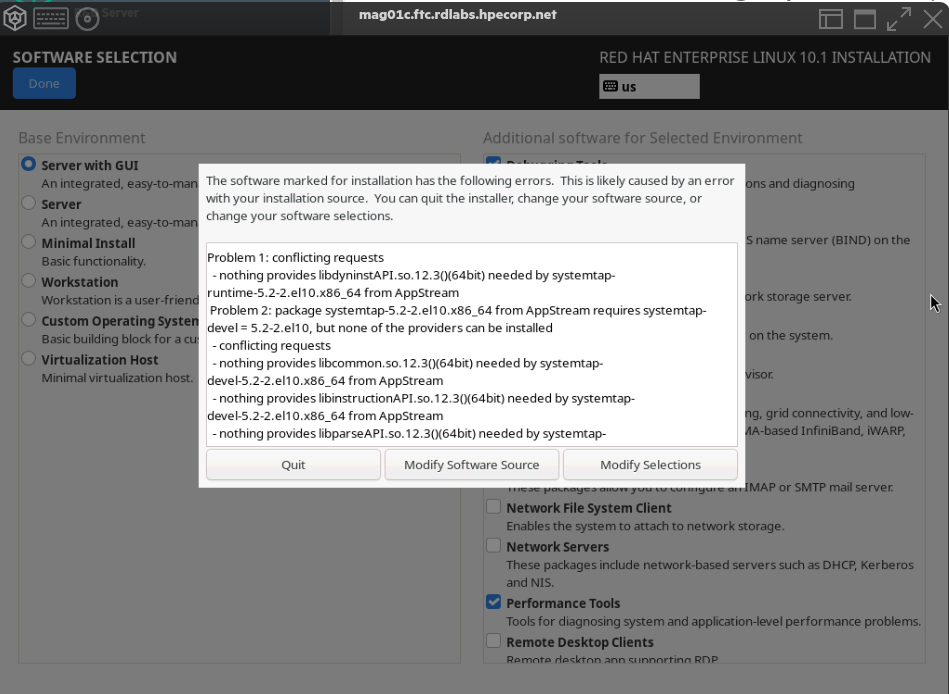Screen dimensions: 949x694
Task: Enable the Network File System Client checkbox
Action: (x=493, y=508)
